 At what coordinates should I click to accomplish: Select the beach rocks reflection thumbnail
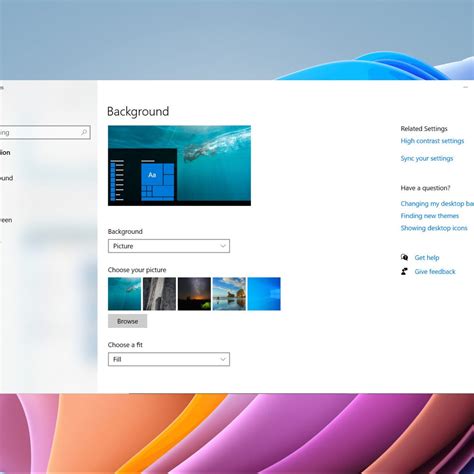tap(229, 294)
